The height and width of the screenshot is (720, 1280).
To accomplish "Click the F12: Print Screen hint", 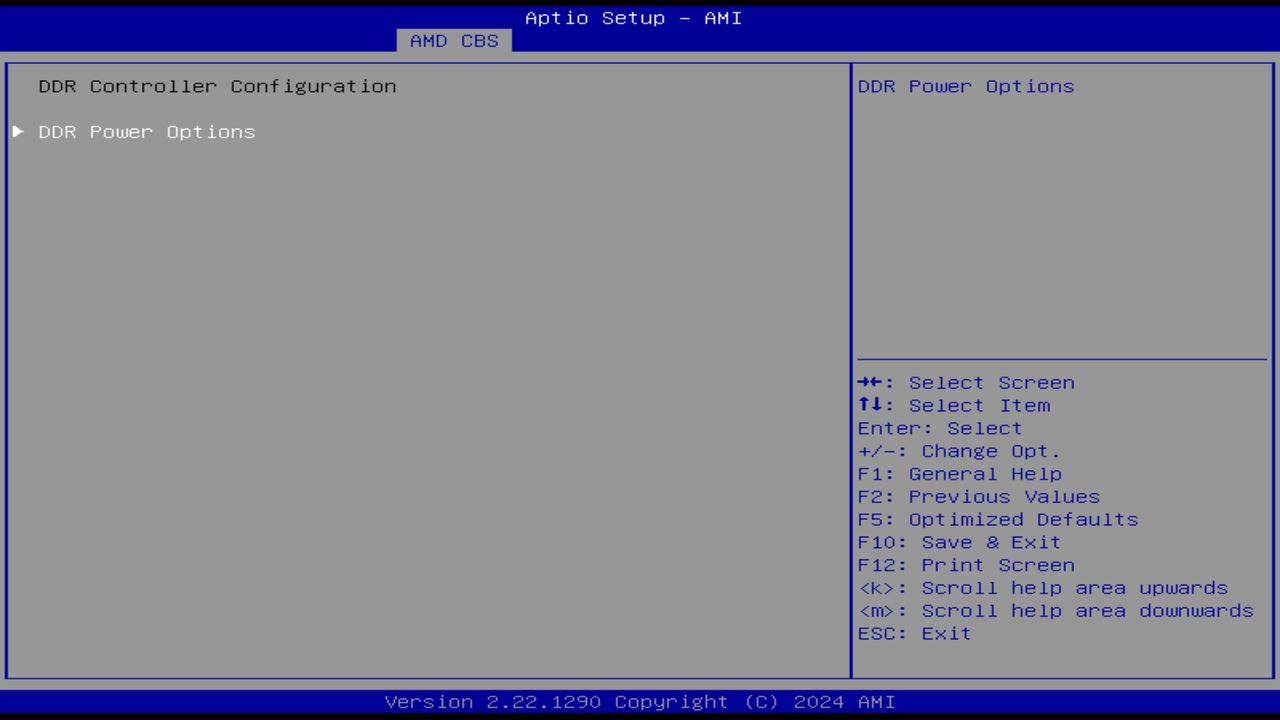I will 966,565.
